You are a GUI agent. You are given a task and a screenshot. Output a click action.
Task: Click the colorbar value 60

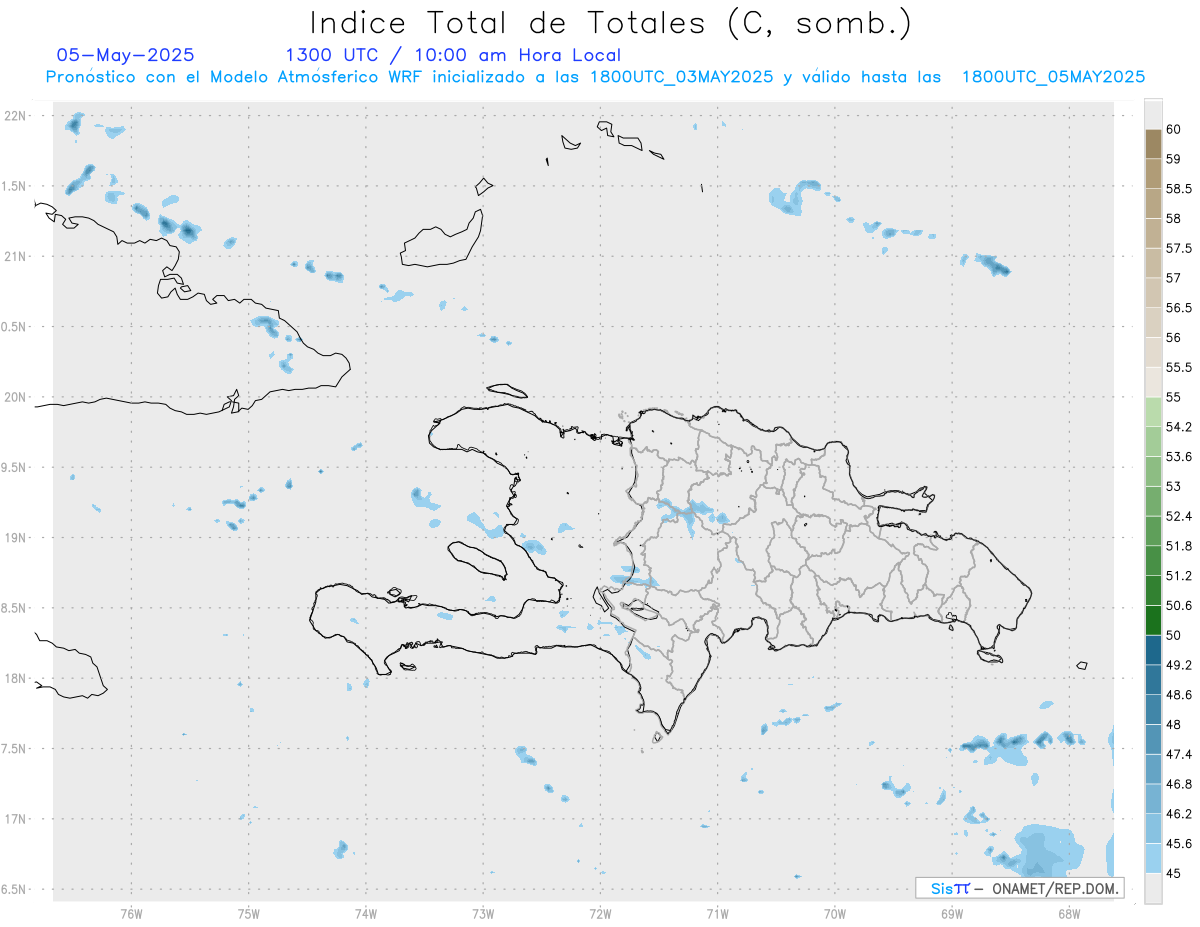1173,129
